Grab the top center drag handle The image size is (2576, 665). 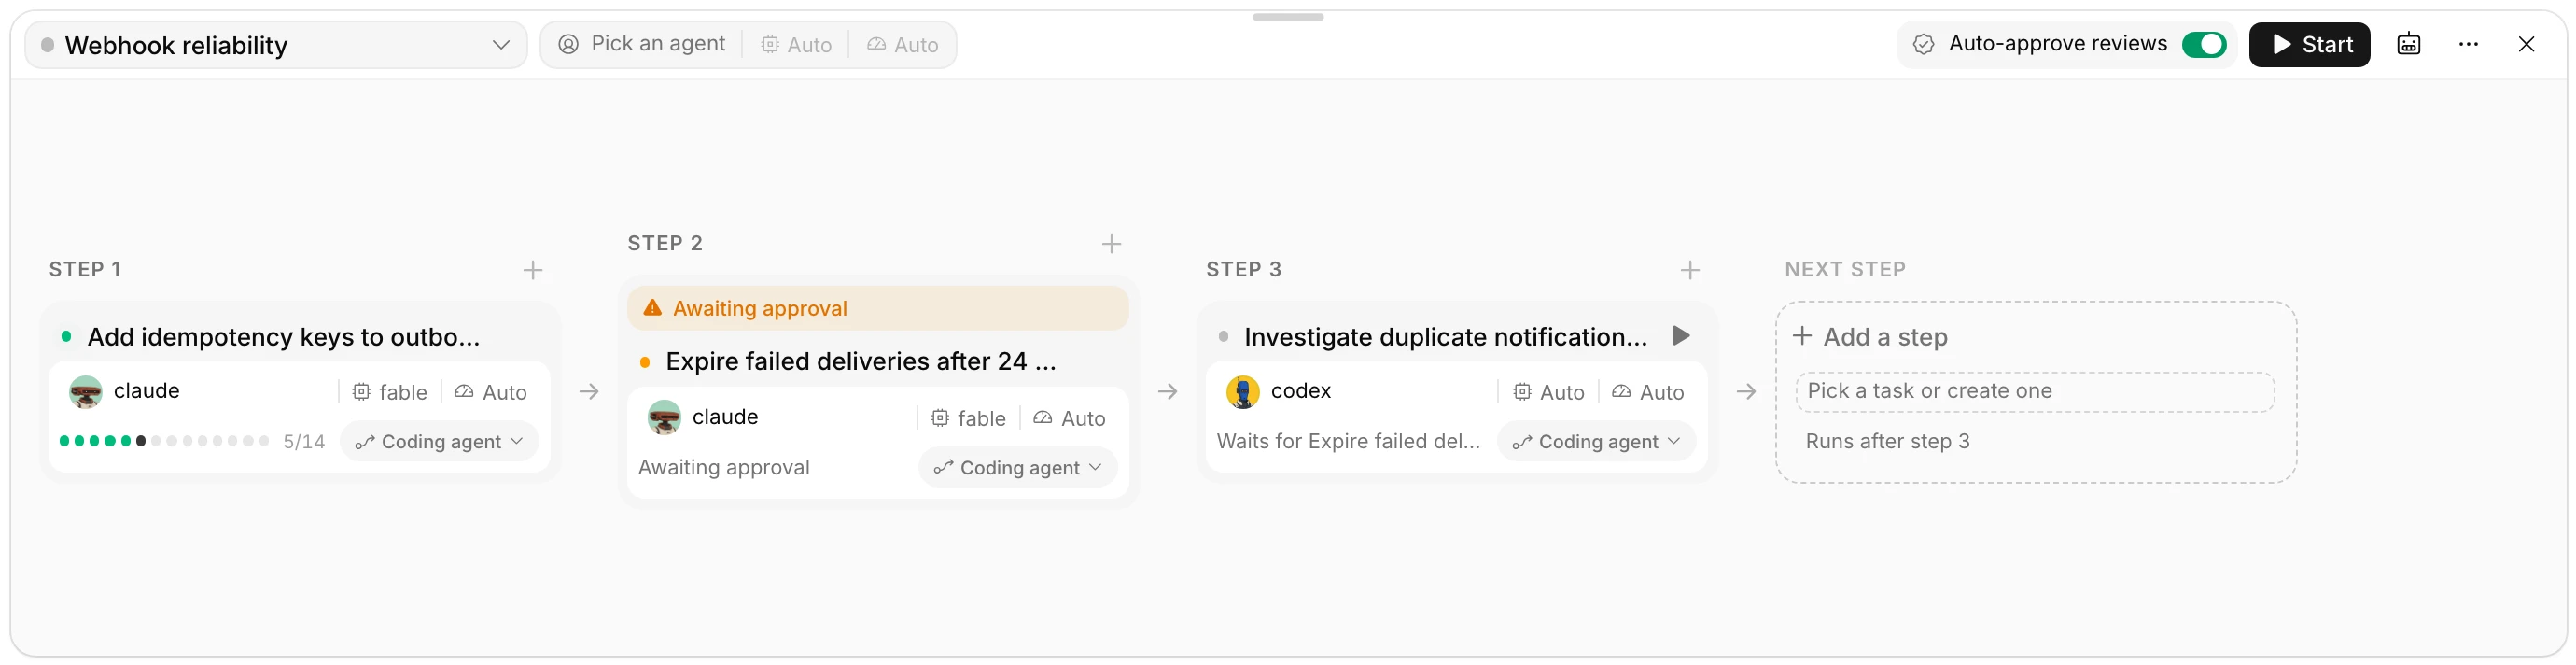[x=1288, y=16]
